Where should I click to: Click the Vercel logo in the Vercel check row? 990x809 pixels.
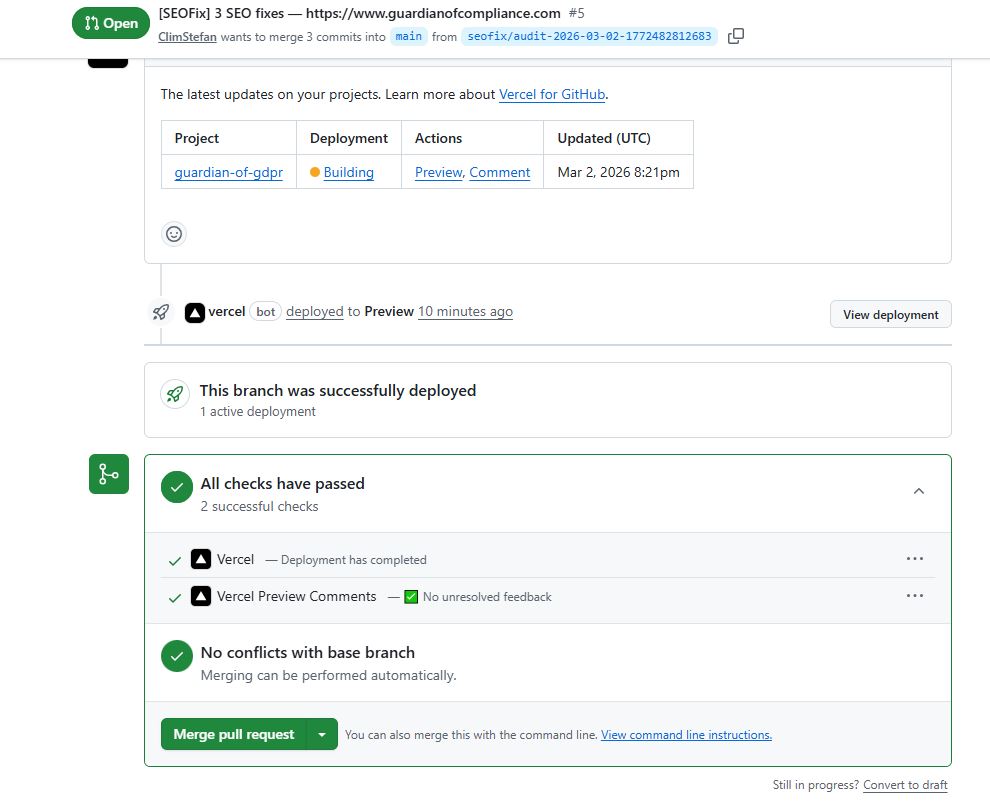pos(201,560)
